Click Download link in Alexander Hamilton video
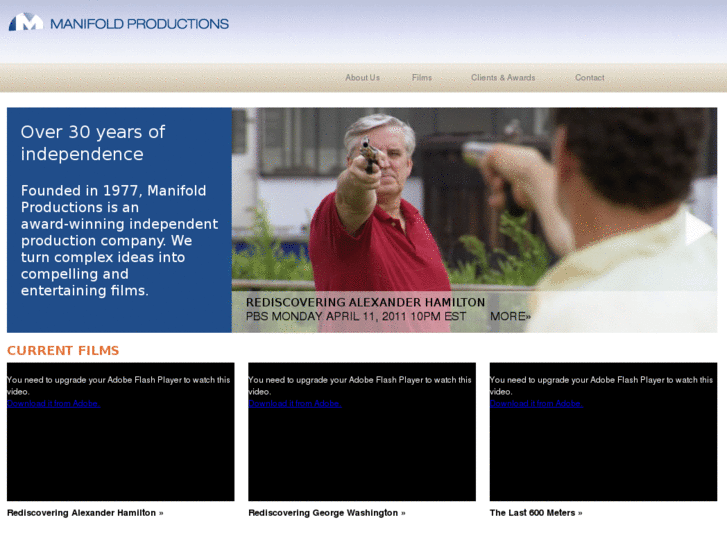This screenshot has width=727, height=545. tap(53, 404)
